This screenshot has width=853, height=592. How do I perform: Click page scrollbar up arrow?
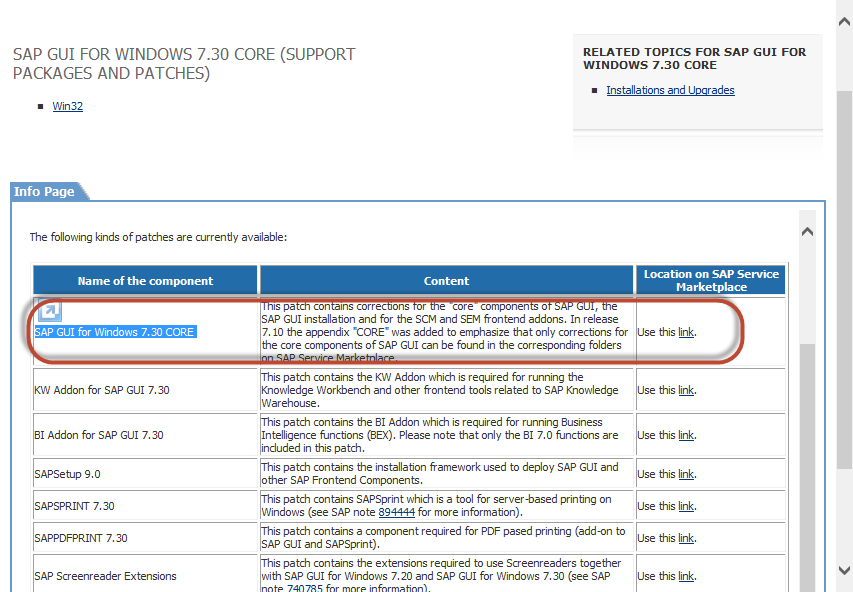coord(844,22)
